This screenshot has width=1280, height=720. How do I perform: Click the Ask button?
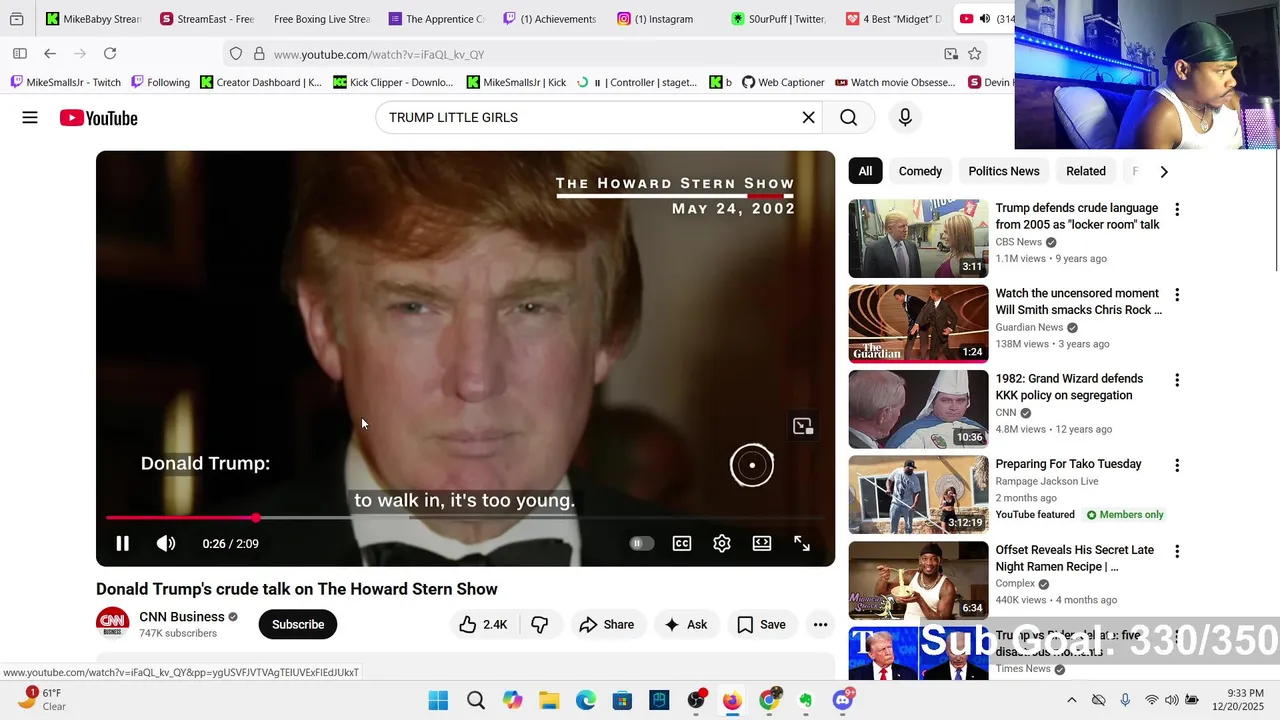(x=686, y=624)
